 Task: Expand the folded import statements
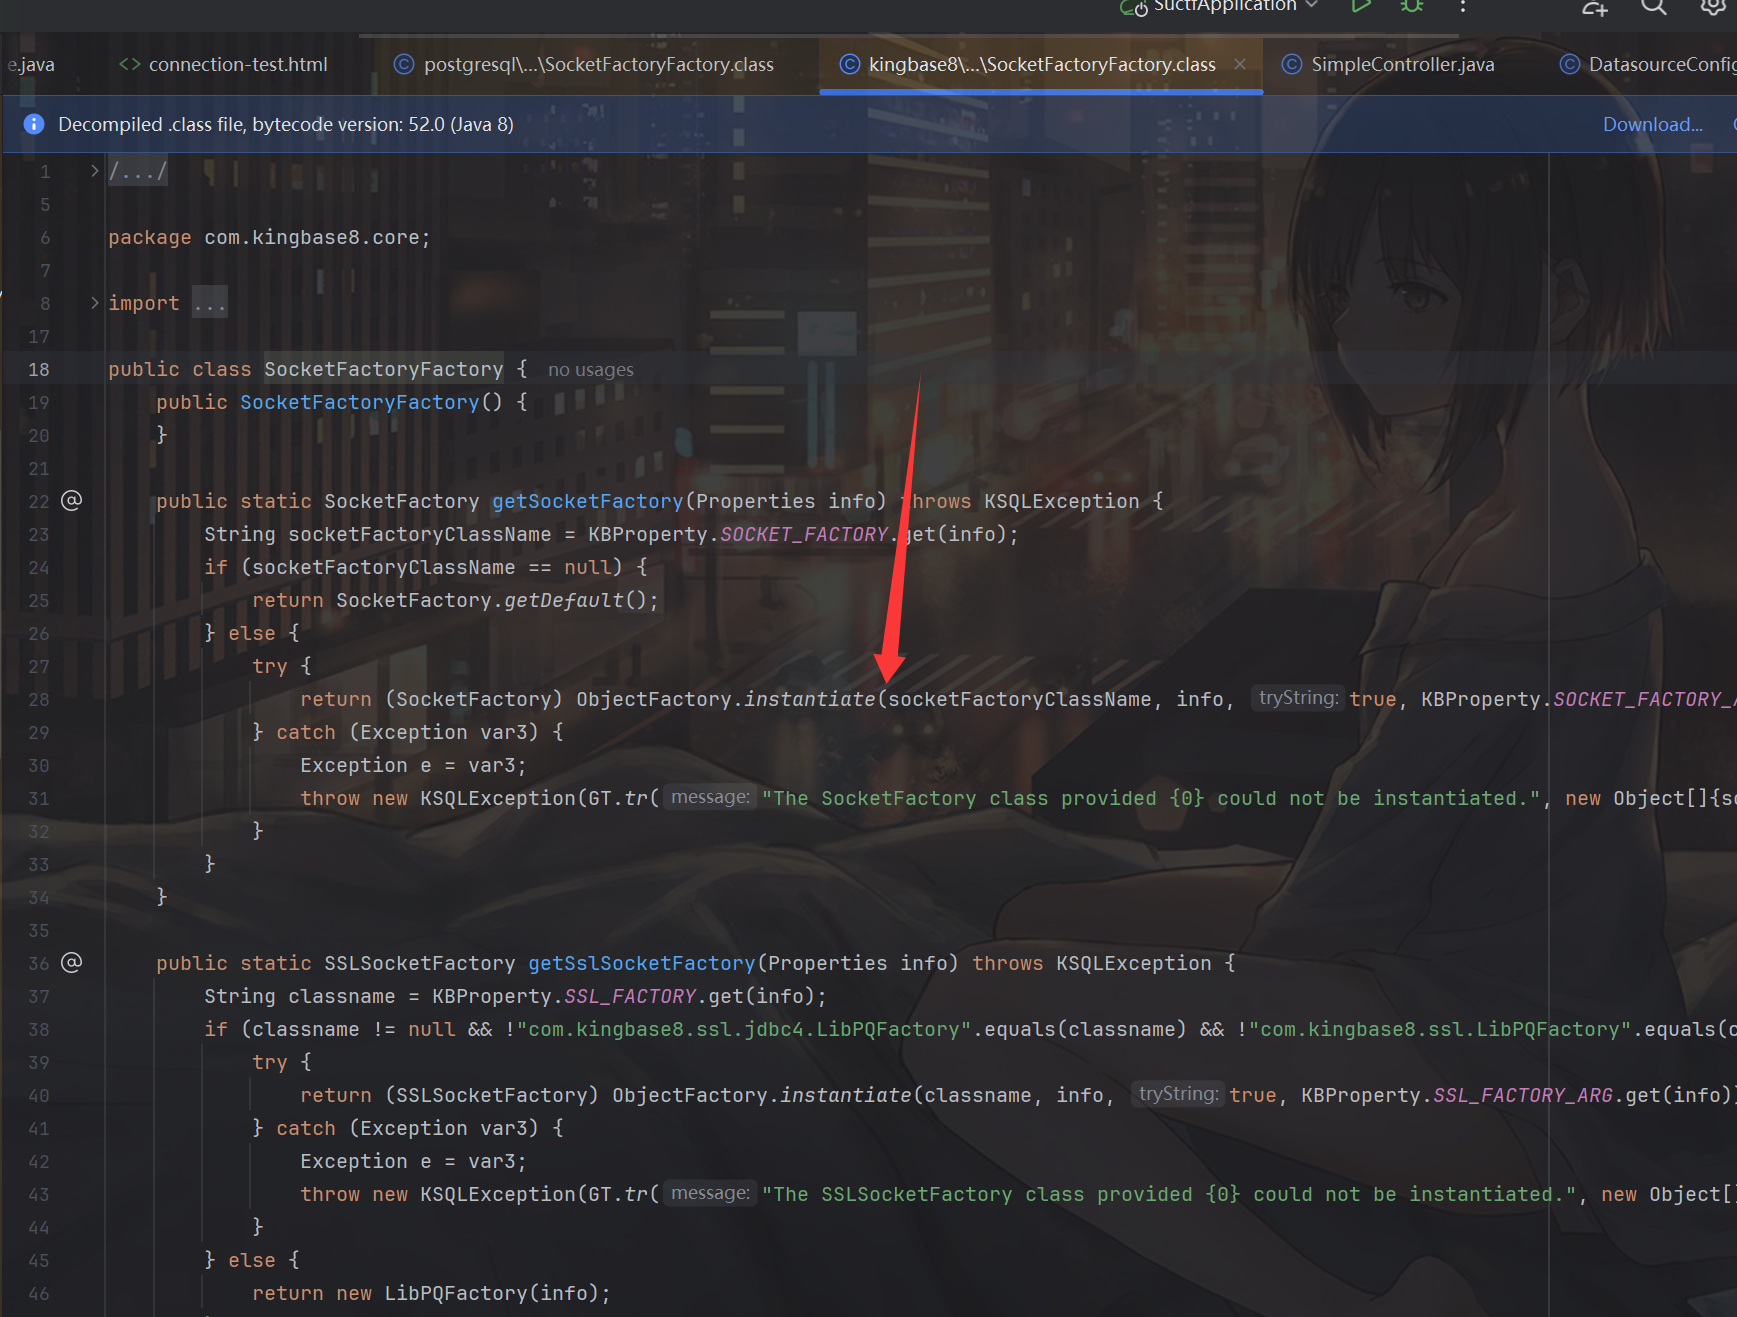pyautogui.click(x=95, y=303)
